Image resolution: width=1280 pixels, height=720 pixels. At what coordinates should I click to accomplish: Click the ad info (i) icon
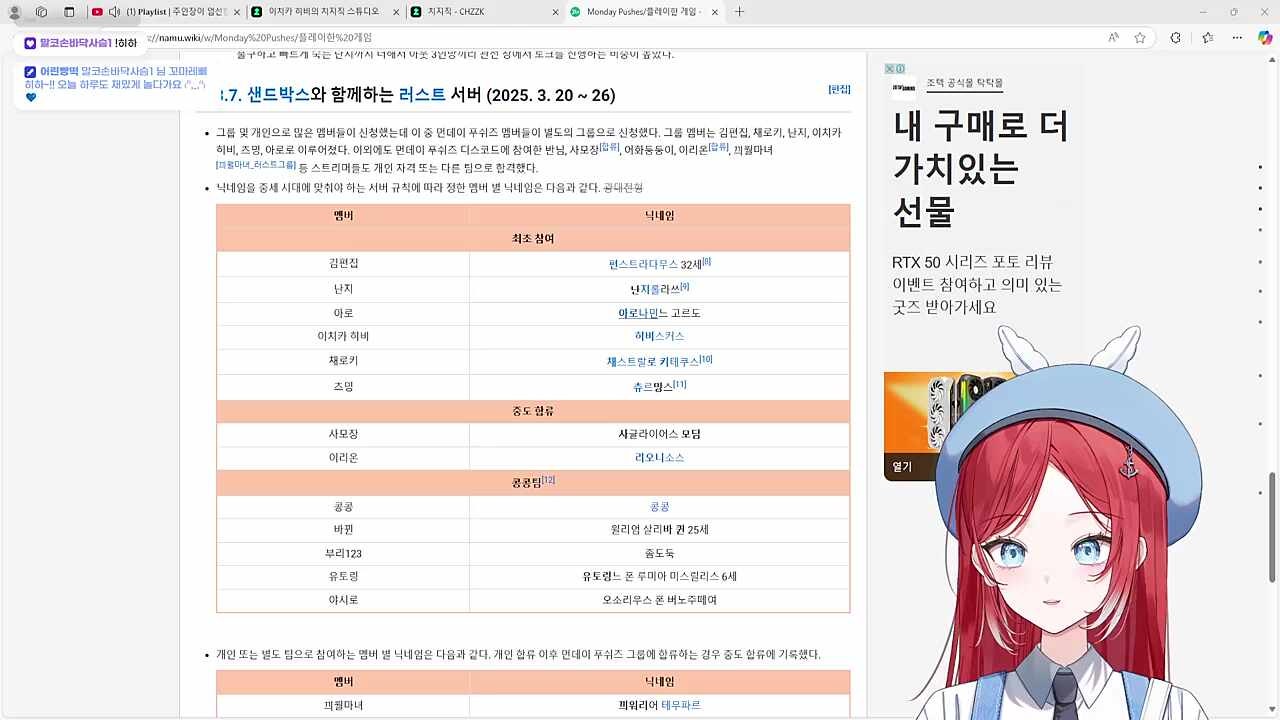point(900,69)
